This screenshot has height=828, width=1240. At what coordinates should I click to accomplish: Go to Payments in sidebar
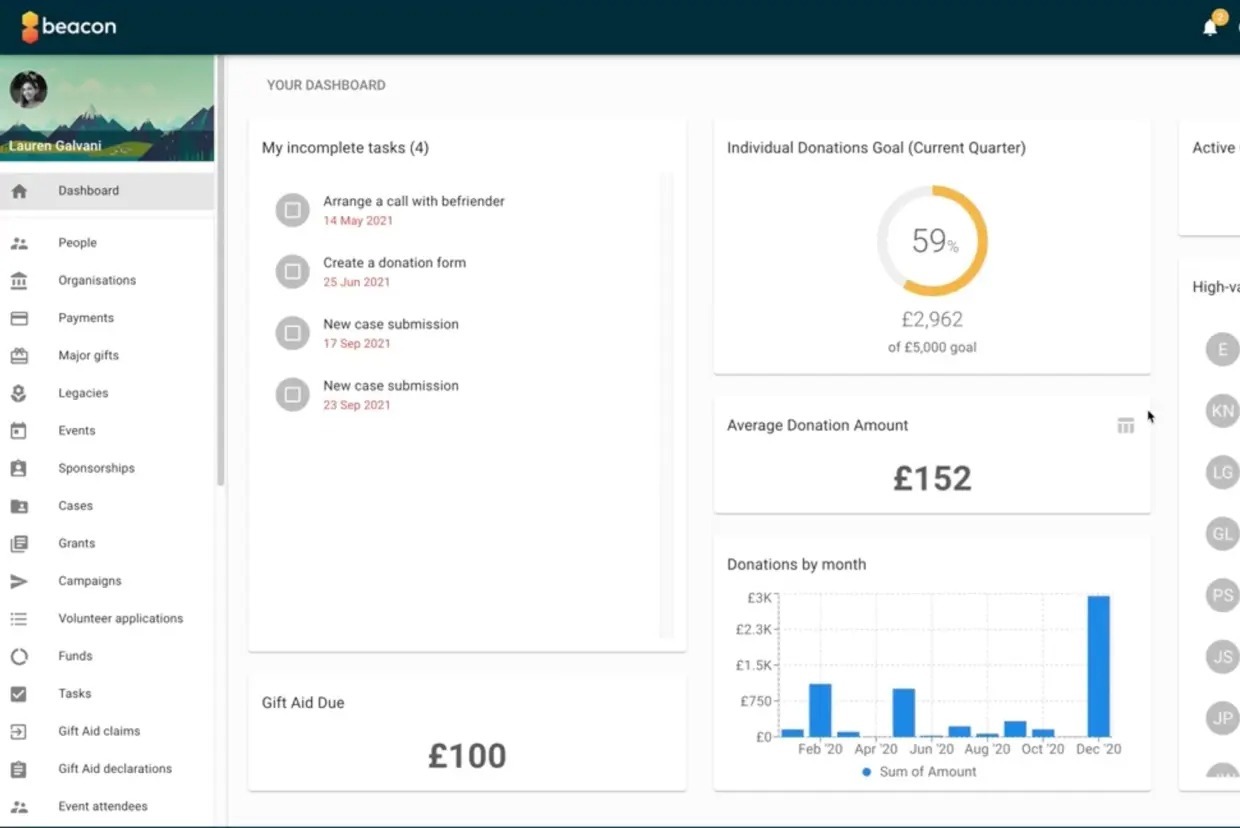pos(86,318)
